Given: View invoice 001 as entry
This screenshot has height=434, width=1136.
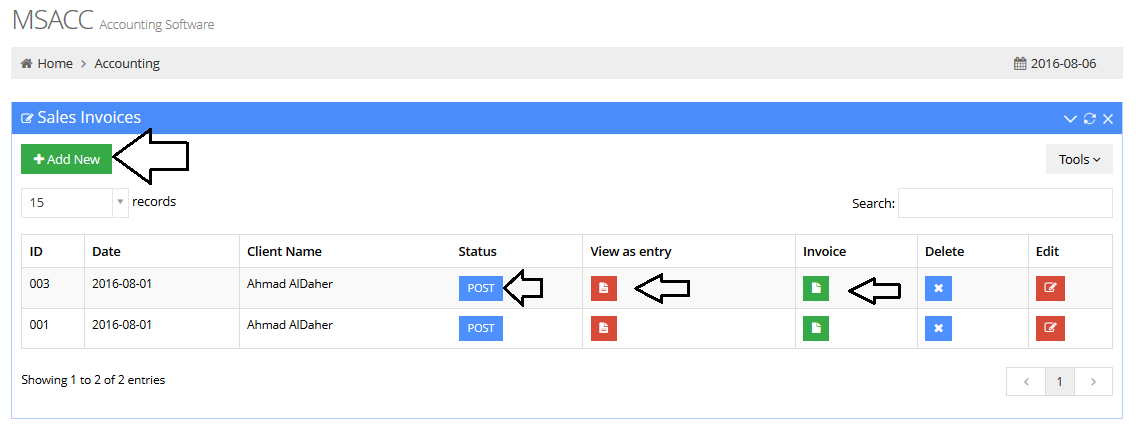Looking at the screenshot, I should (604, 328).
